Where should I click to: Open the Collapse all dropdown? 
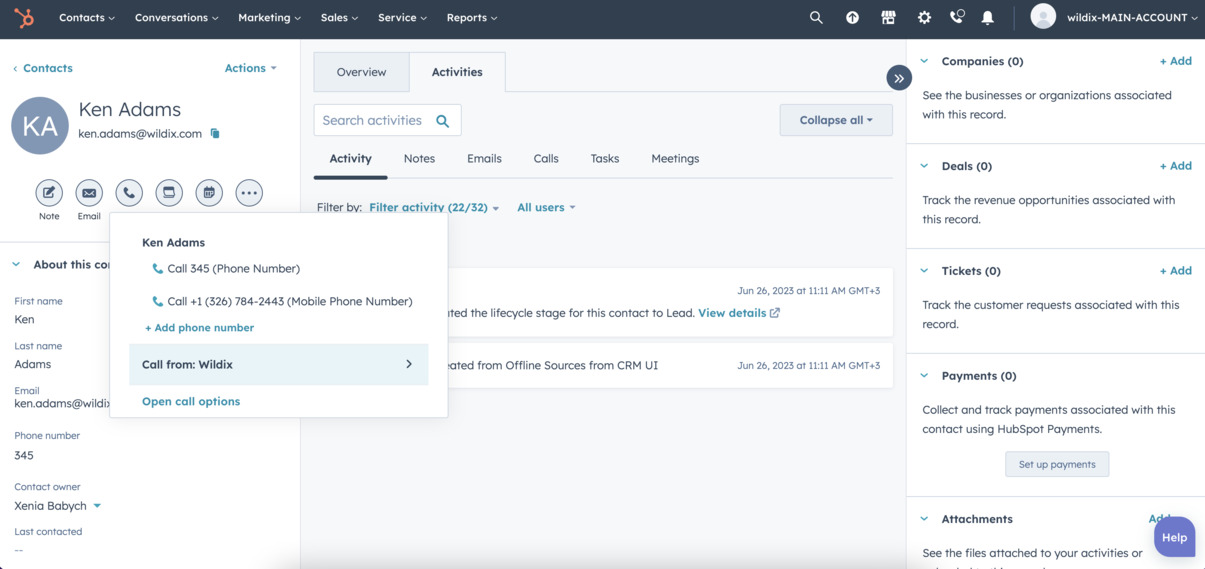(x=835, y=120)
